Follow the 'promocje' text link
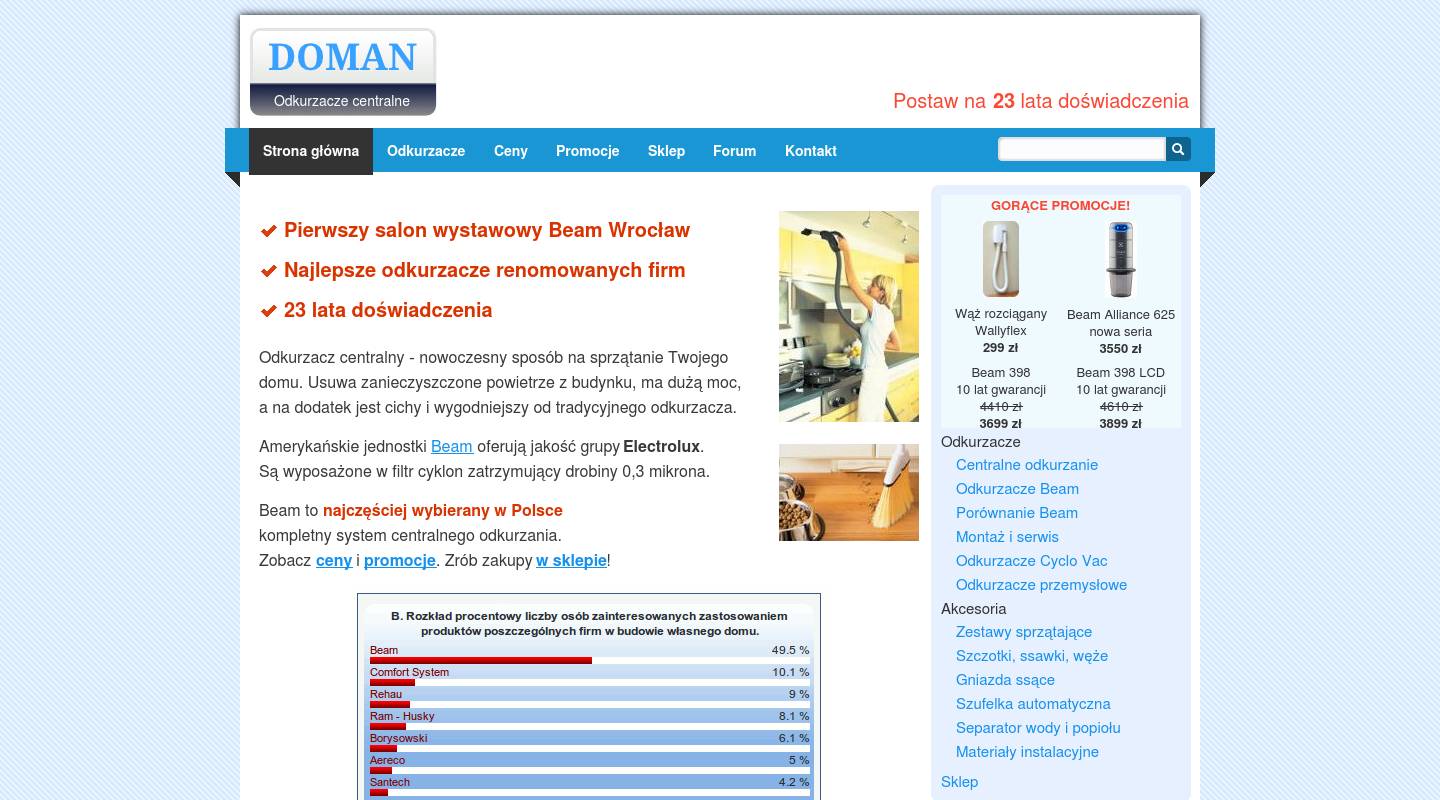 (x=400, y=560)
